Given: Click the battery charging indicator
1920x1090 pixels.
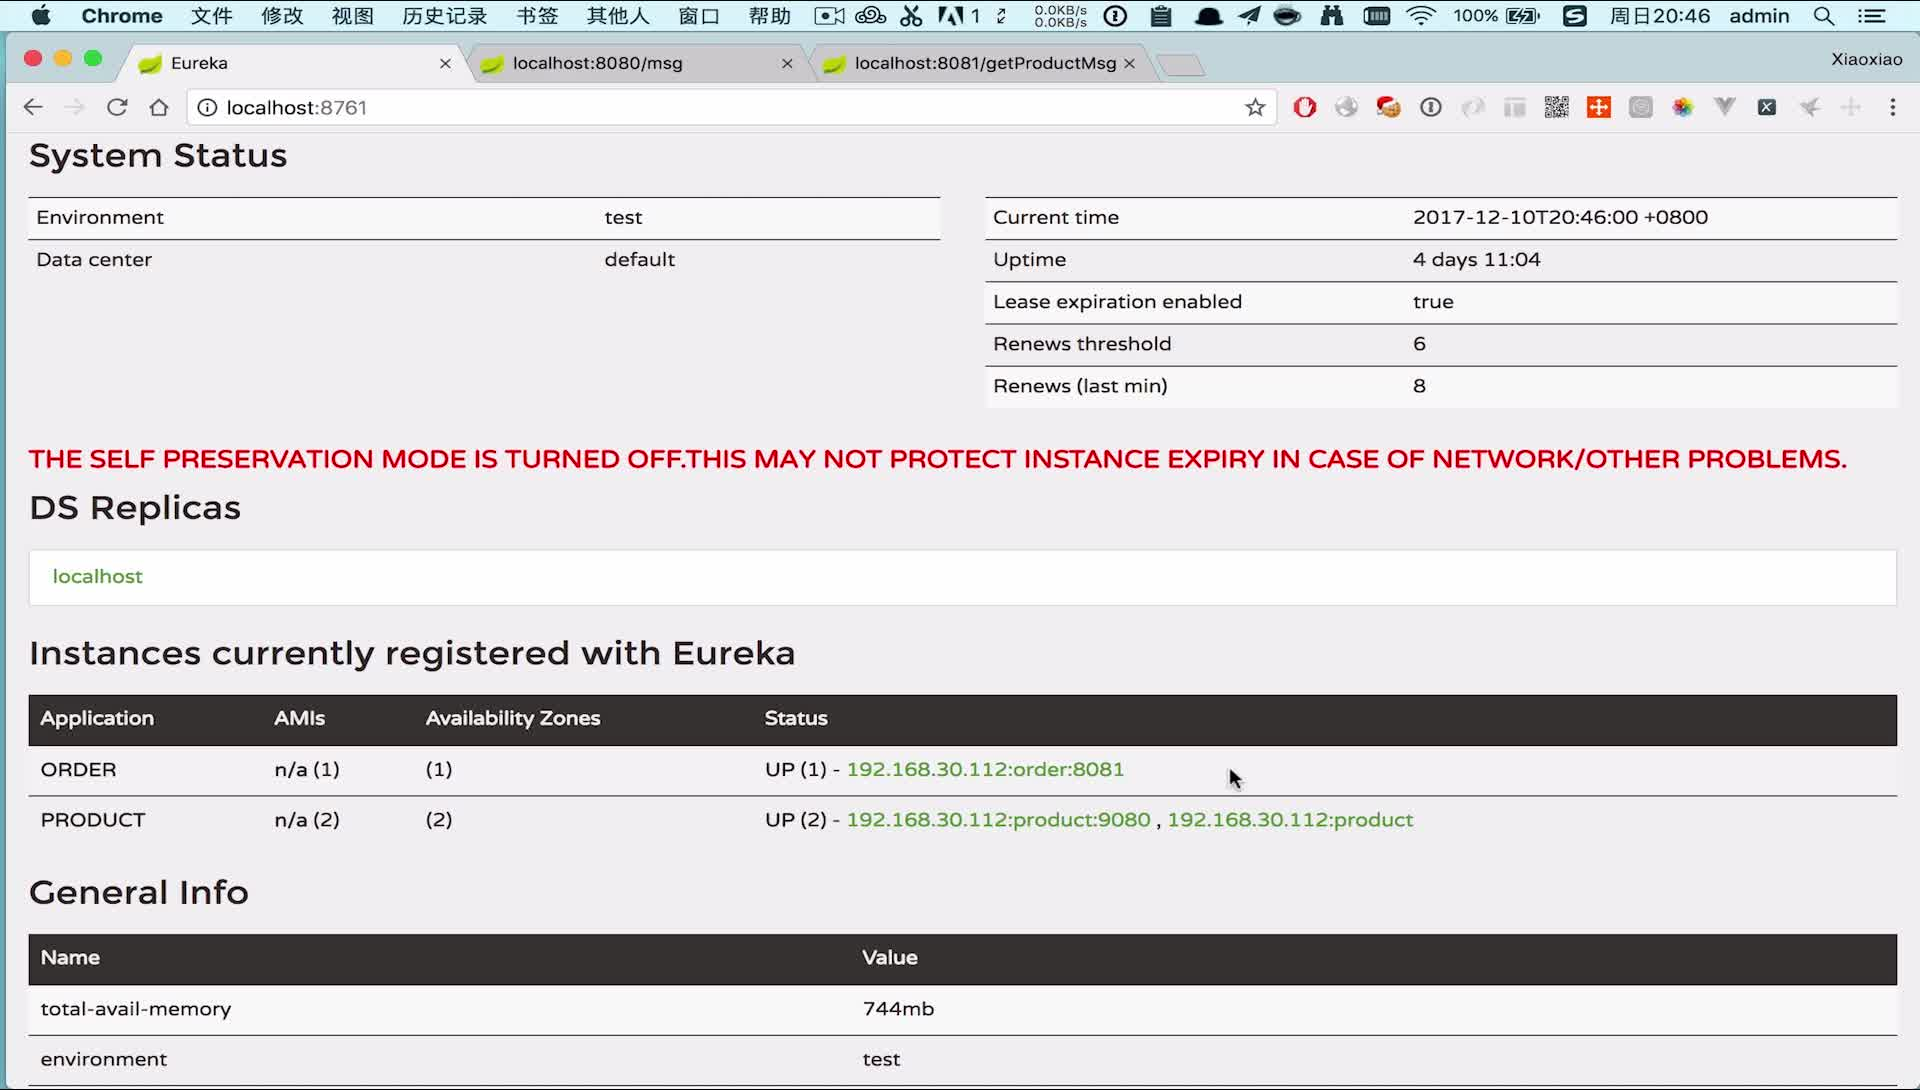Looking at the screenshot, I should click(x=1522, y=16).
